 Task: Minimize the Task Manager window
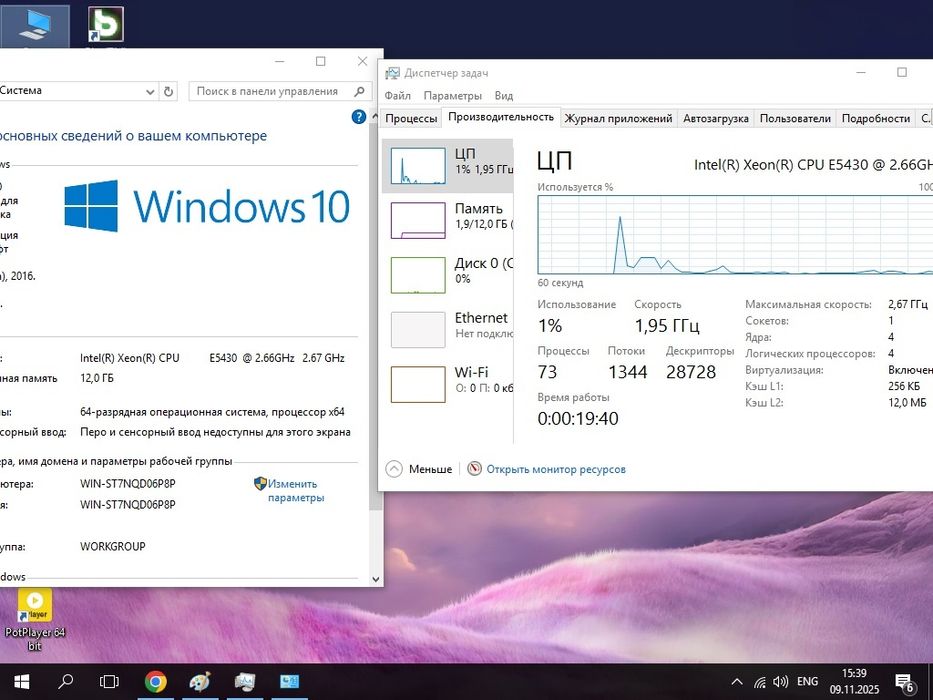861,73
